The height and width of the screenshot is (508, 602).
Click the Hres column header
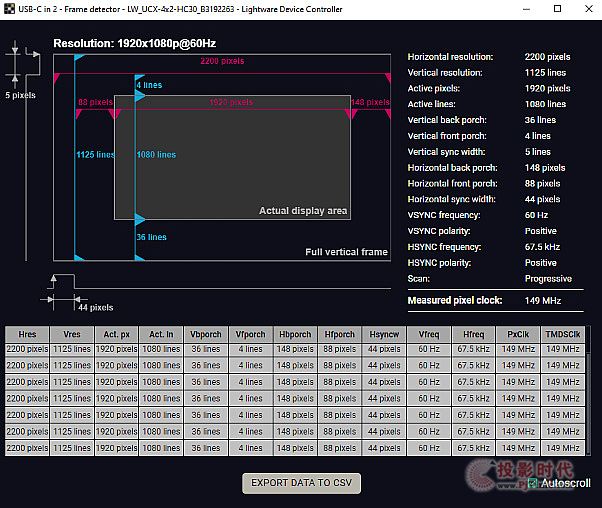[x=27, y=334]
